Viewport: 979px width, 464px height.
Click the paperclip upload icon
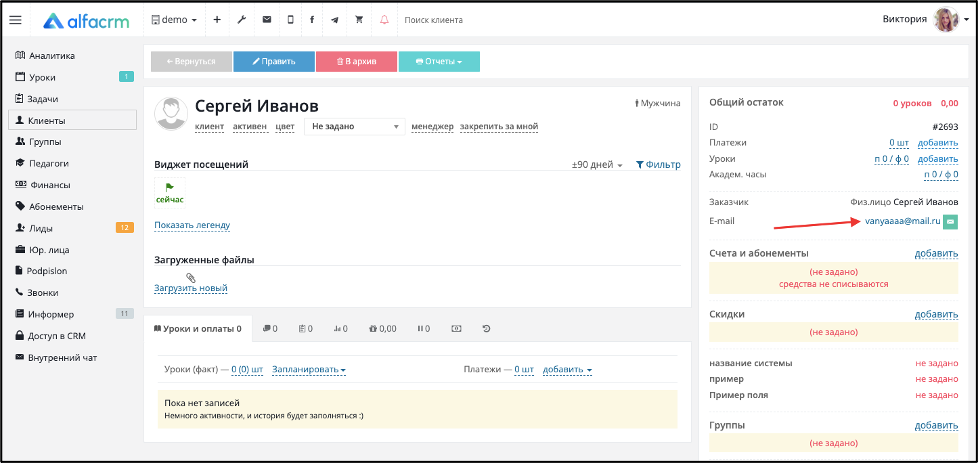191,277
